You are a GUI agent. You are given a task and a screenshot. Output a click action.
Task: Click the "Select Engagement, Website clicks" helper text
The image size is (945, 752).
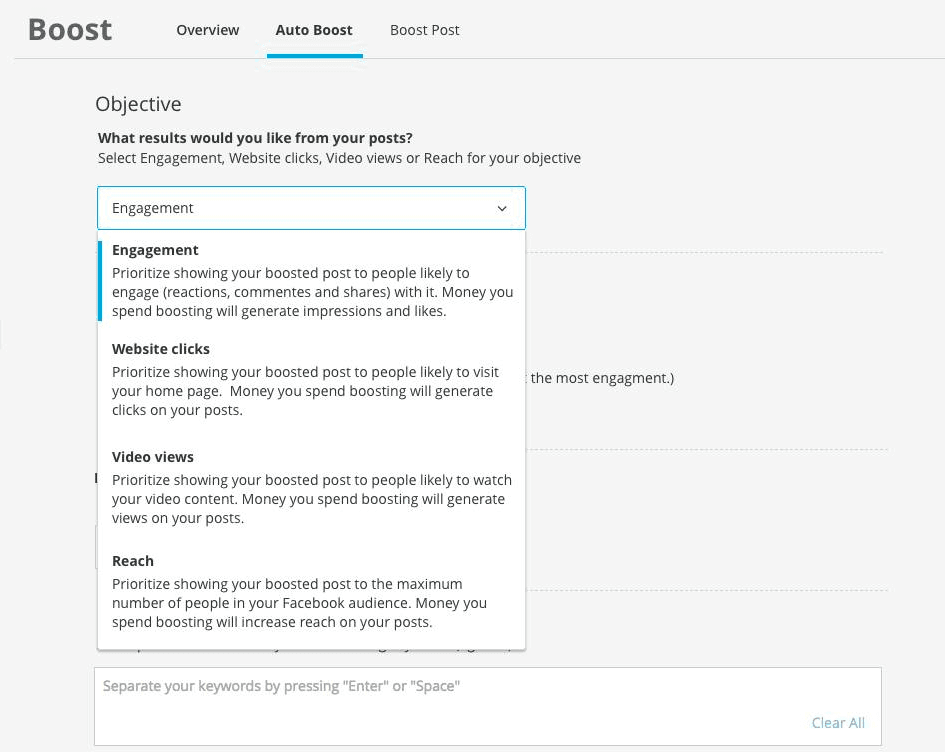pyautogui.click(x=339, y=158)
